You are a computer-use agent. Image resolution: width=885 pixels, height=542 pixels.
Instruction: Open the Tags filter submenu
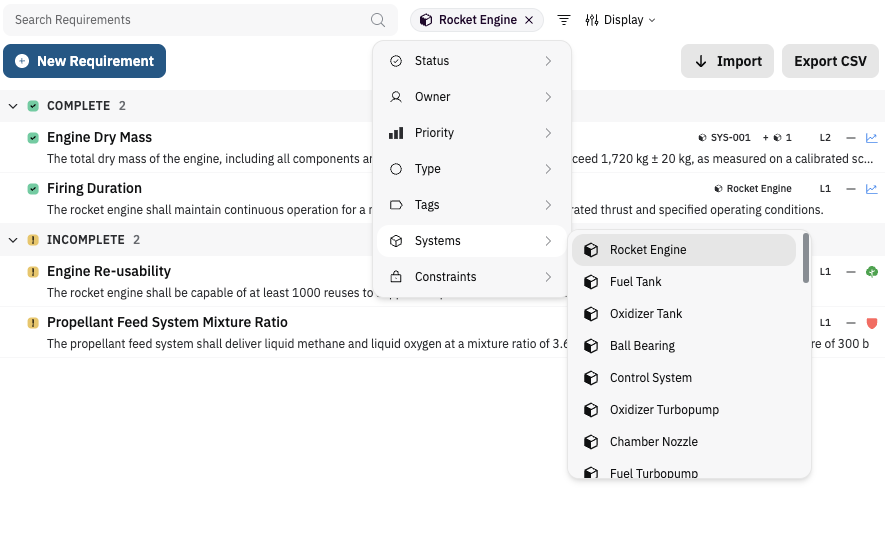click(471, 205)
